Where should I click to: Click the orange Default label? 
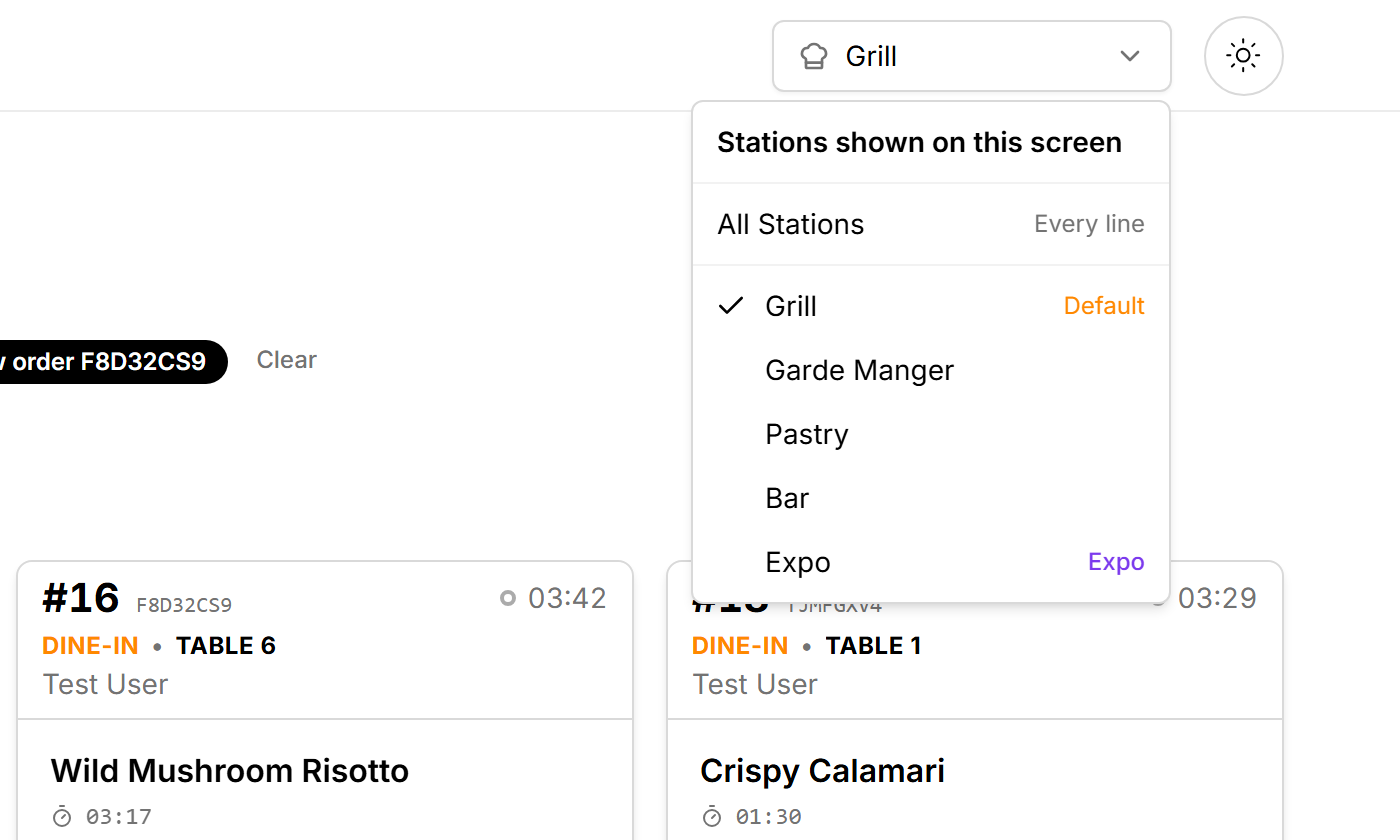(1104, 306)
